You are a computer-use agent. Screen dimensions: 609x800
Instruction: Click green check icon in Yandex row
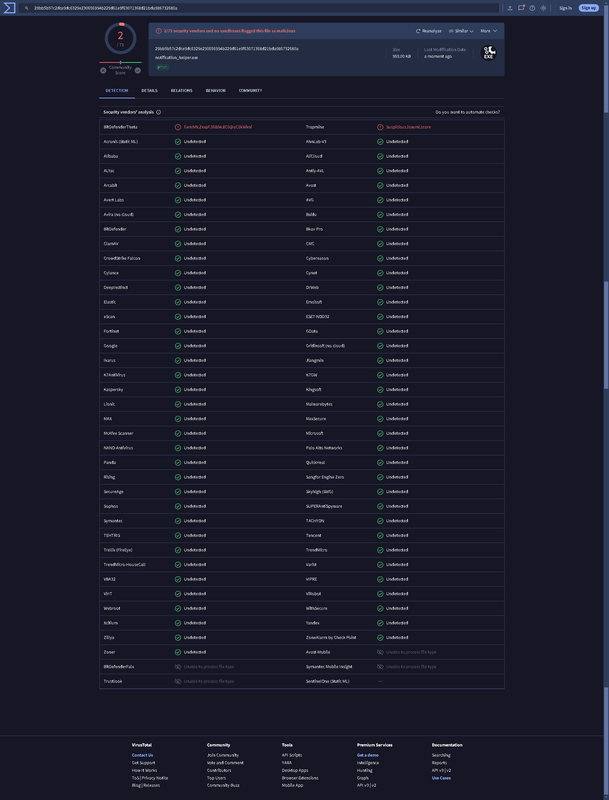[x=380, y=623]
